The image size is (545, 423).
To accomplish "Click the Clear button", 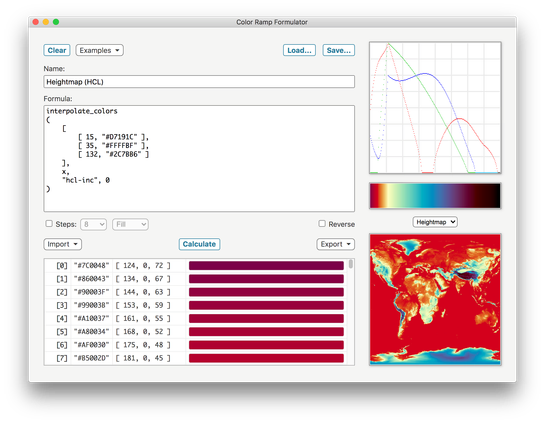I will tap(57, 50).
